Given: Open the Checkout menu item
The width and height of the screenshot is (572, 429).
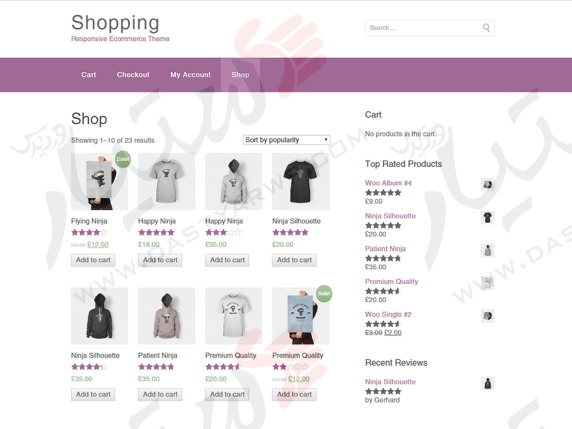Looking at the screenshot, I should pos(133,75).
